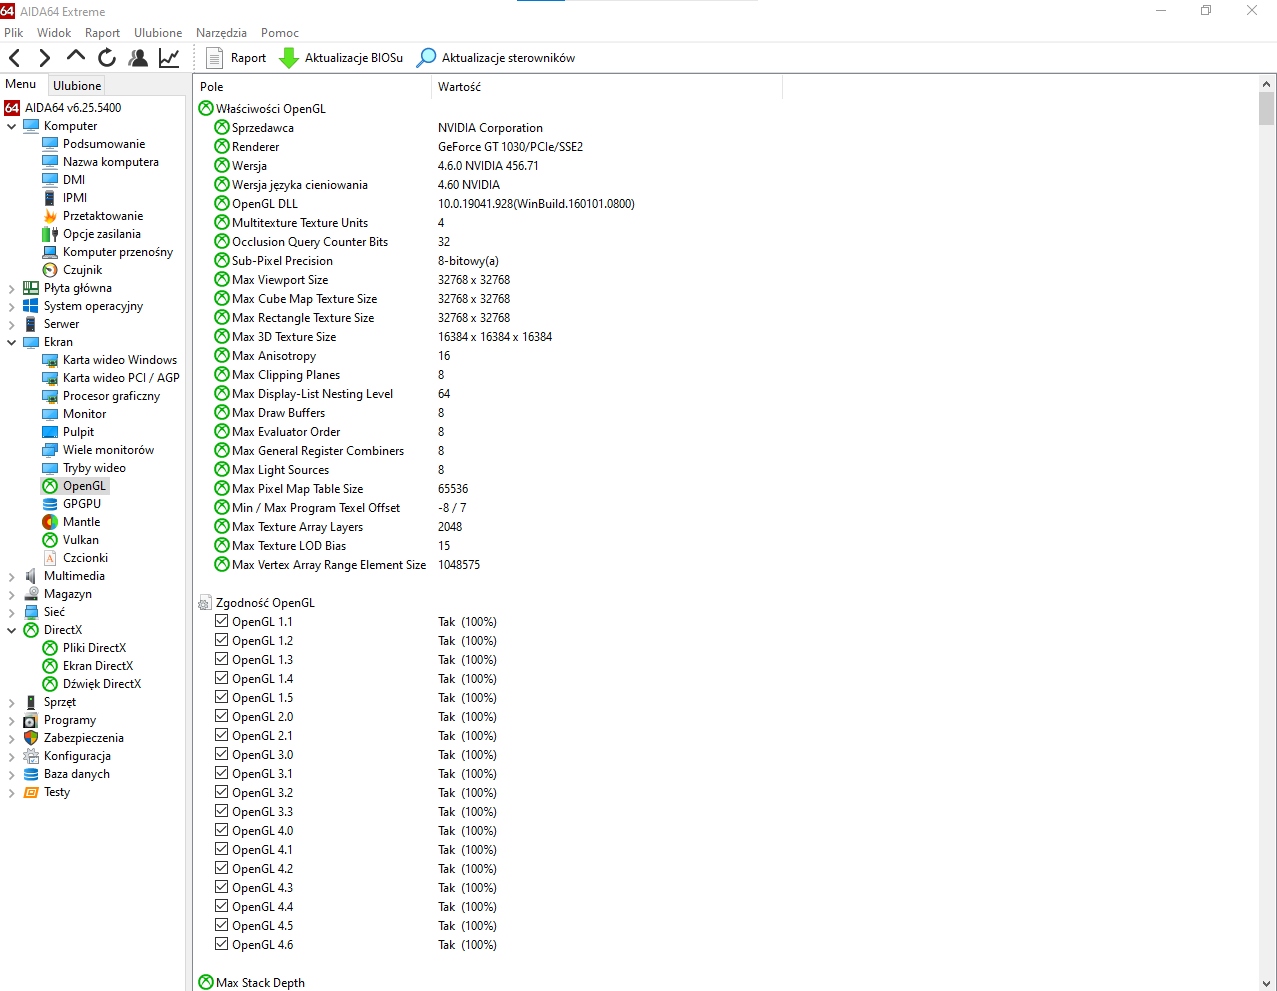
Task: Click the Aktualizacje BIOSu button
Action: pos(341,58)
